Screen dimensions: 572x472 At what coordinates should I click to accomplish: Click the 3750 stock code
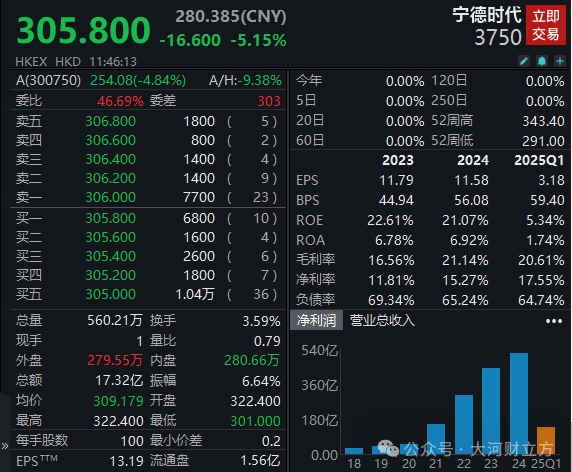[x=498, y=37]
